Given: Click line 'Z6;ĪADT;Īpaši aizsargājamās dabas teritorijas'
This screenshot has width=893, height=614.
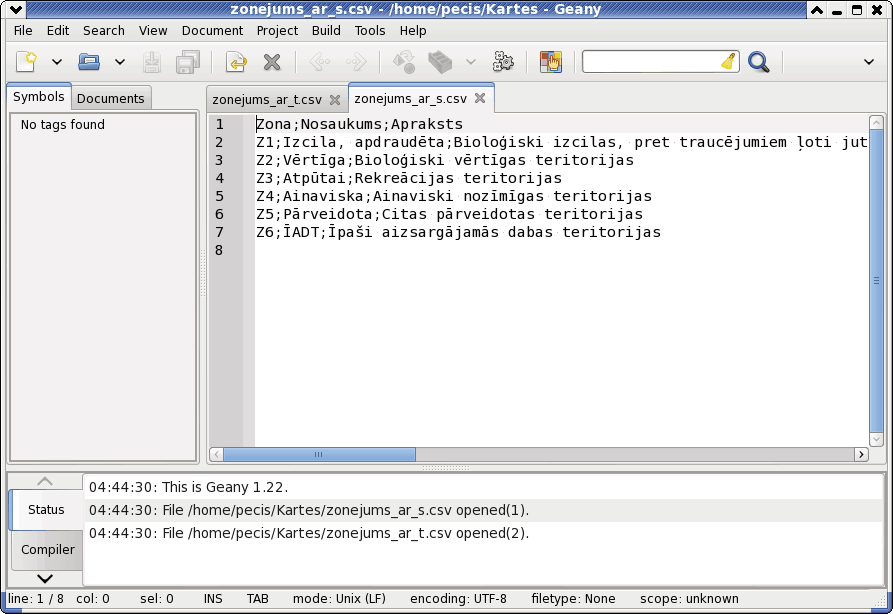Looking at the screenshot, I should [458, 232].
